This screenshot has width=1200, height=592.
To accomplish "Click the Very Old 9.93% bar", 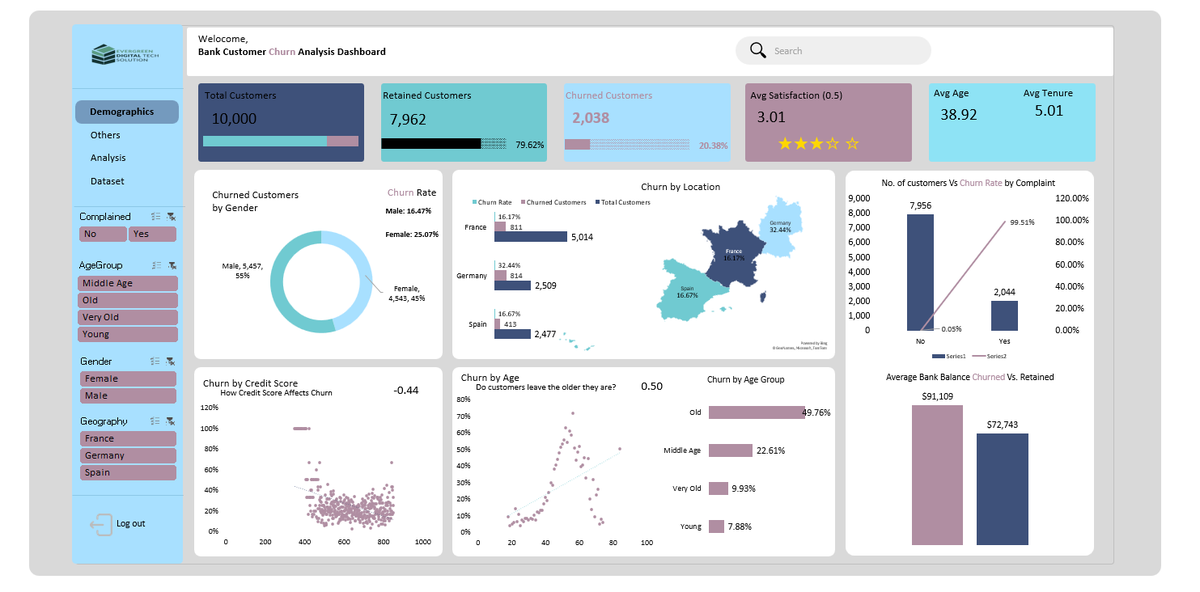I will (x=718, y=488).
